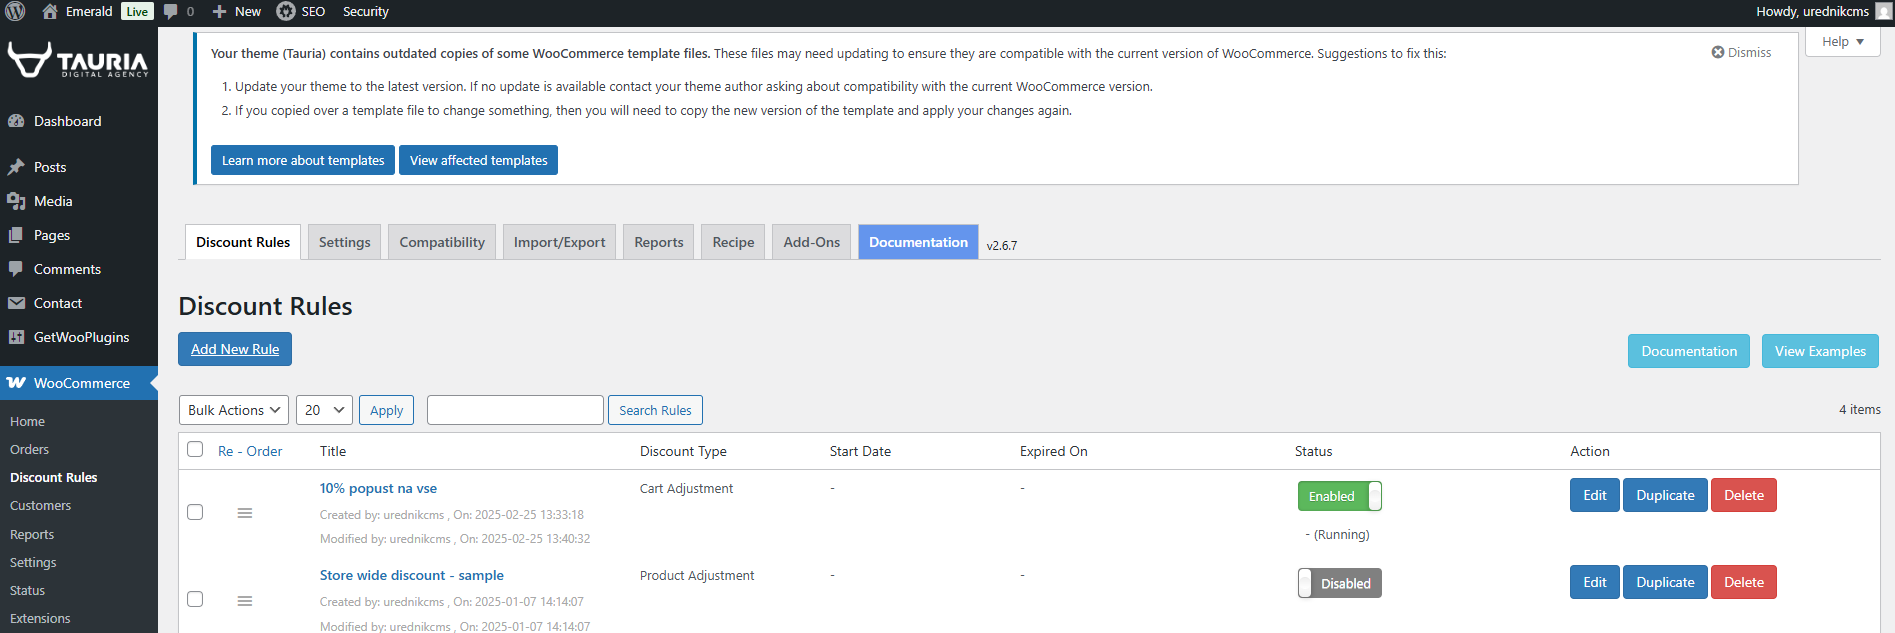Click the Comments speech bubble sidebar icon
Screen dimensions: 1895x633
[x=16, y=269]
